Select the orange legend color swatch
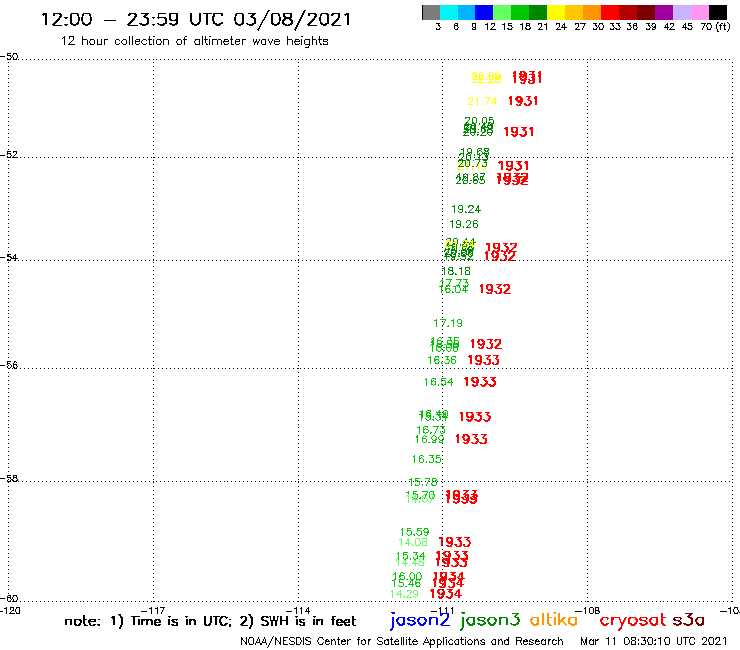The image size is (740, 650). (x=592, y=12)
